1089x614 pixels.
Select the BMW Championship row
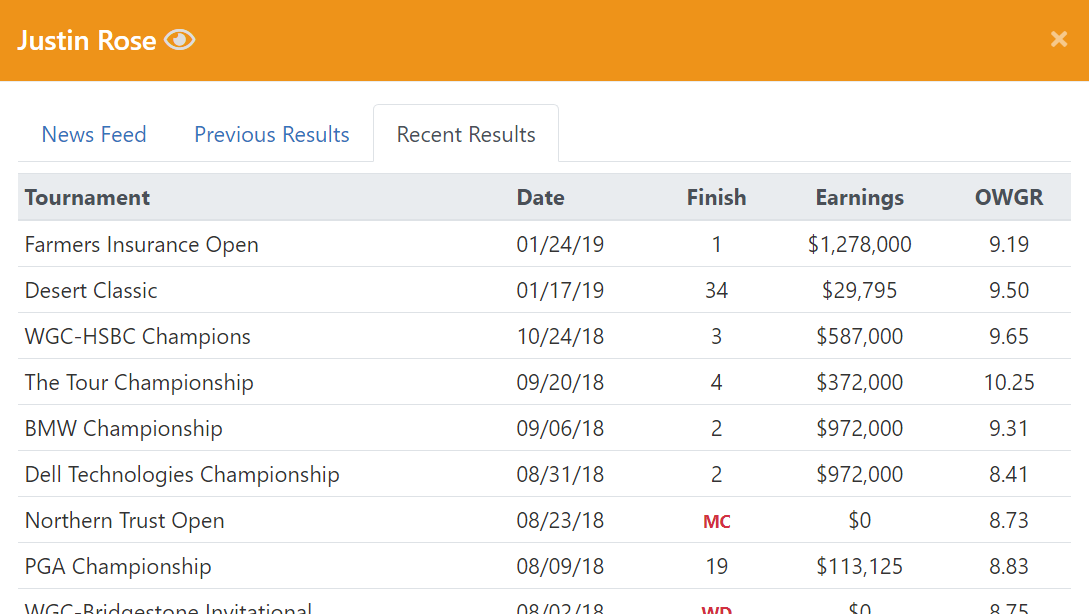click(544, 429)
